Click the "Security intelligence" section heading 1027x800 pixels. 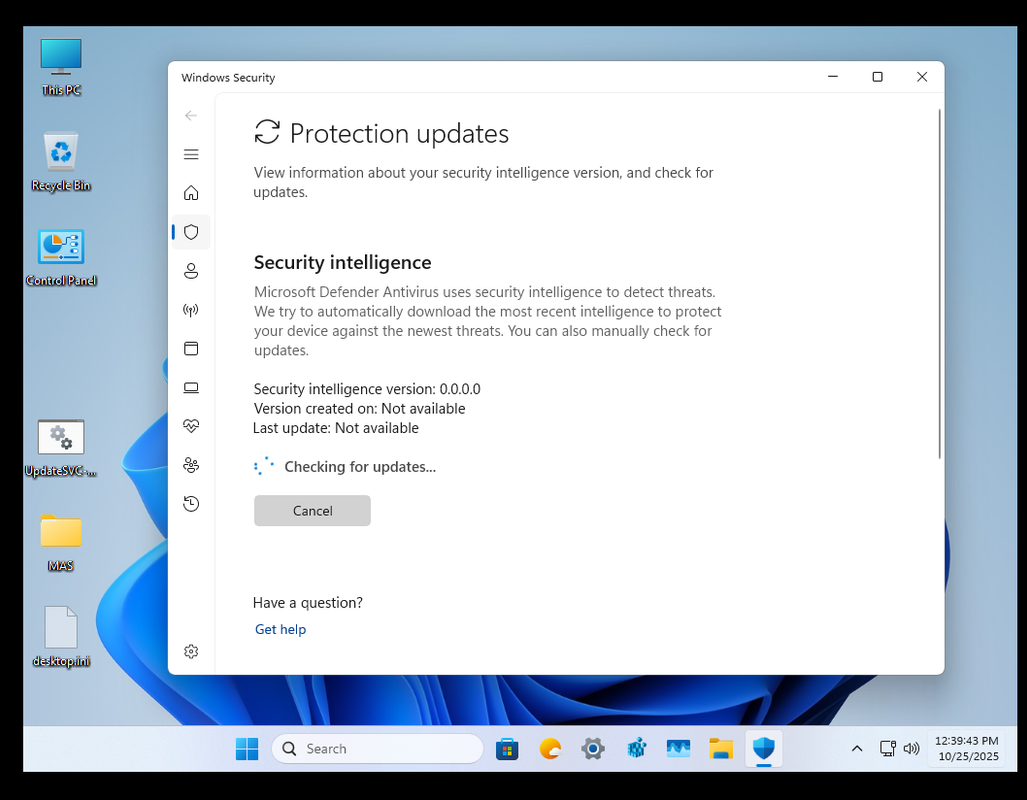pyautogui.click(x=343, y=262)
